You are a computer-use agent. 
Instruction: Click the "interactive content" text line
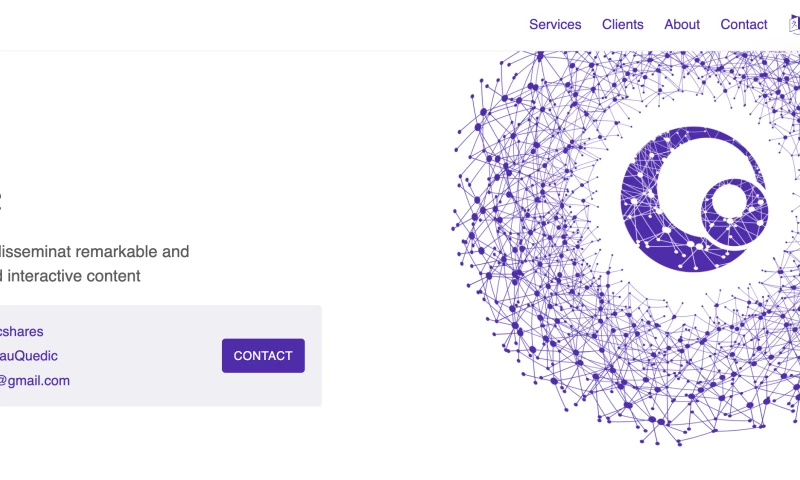pyautogui.click(x=74, y=276)
